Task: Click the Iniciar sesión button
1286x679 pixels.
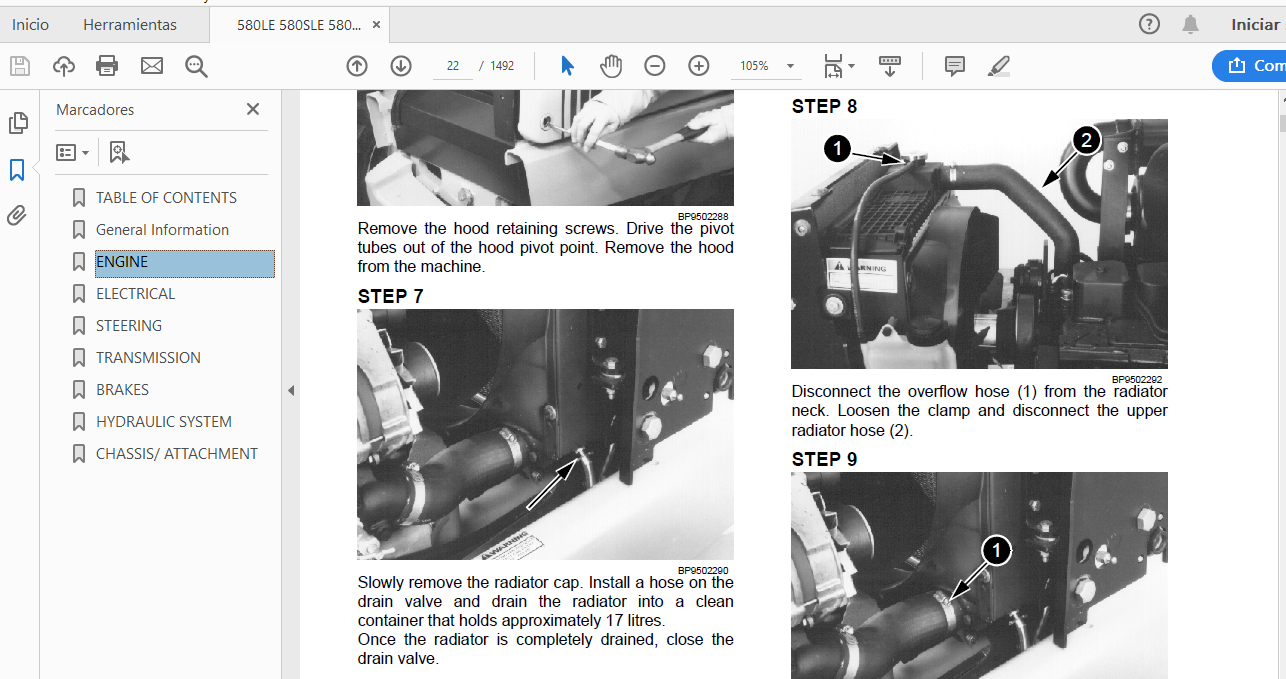Action: [1258, 24]
